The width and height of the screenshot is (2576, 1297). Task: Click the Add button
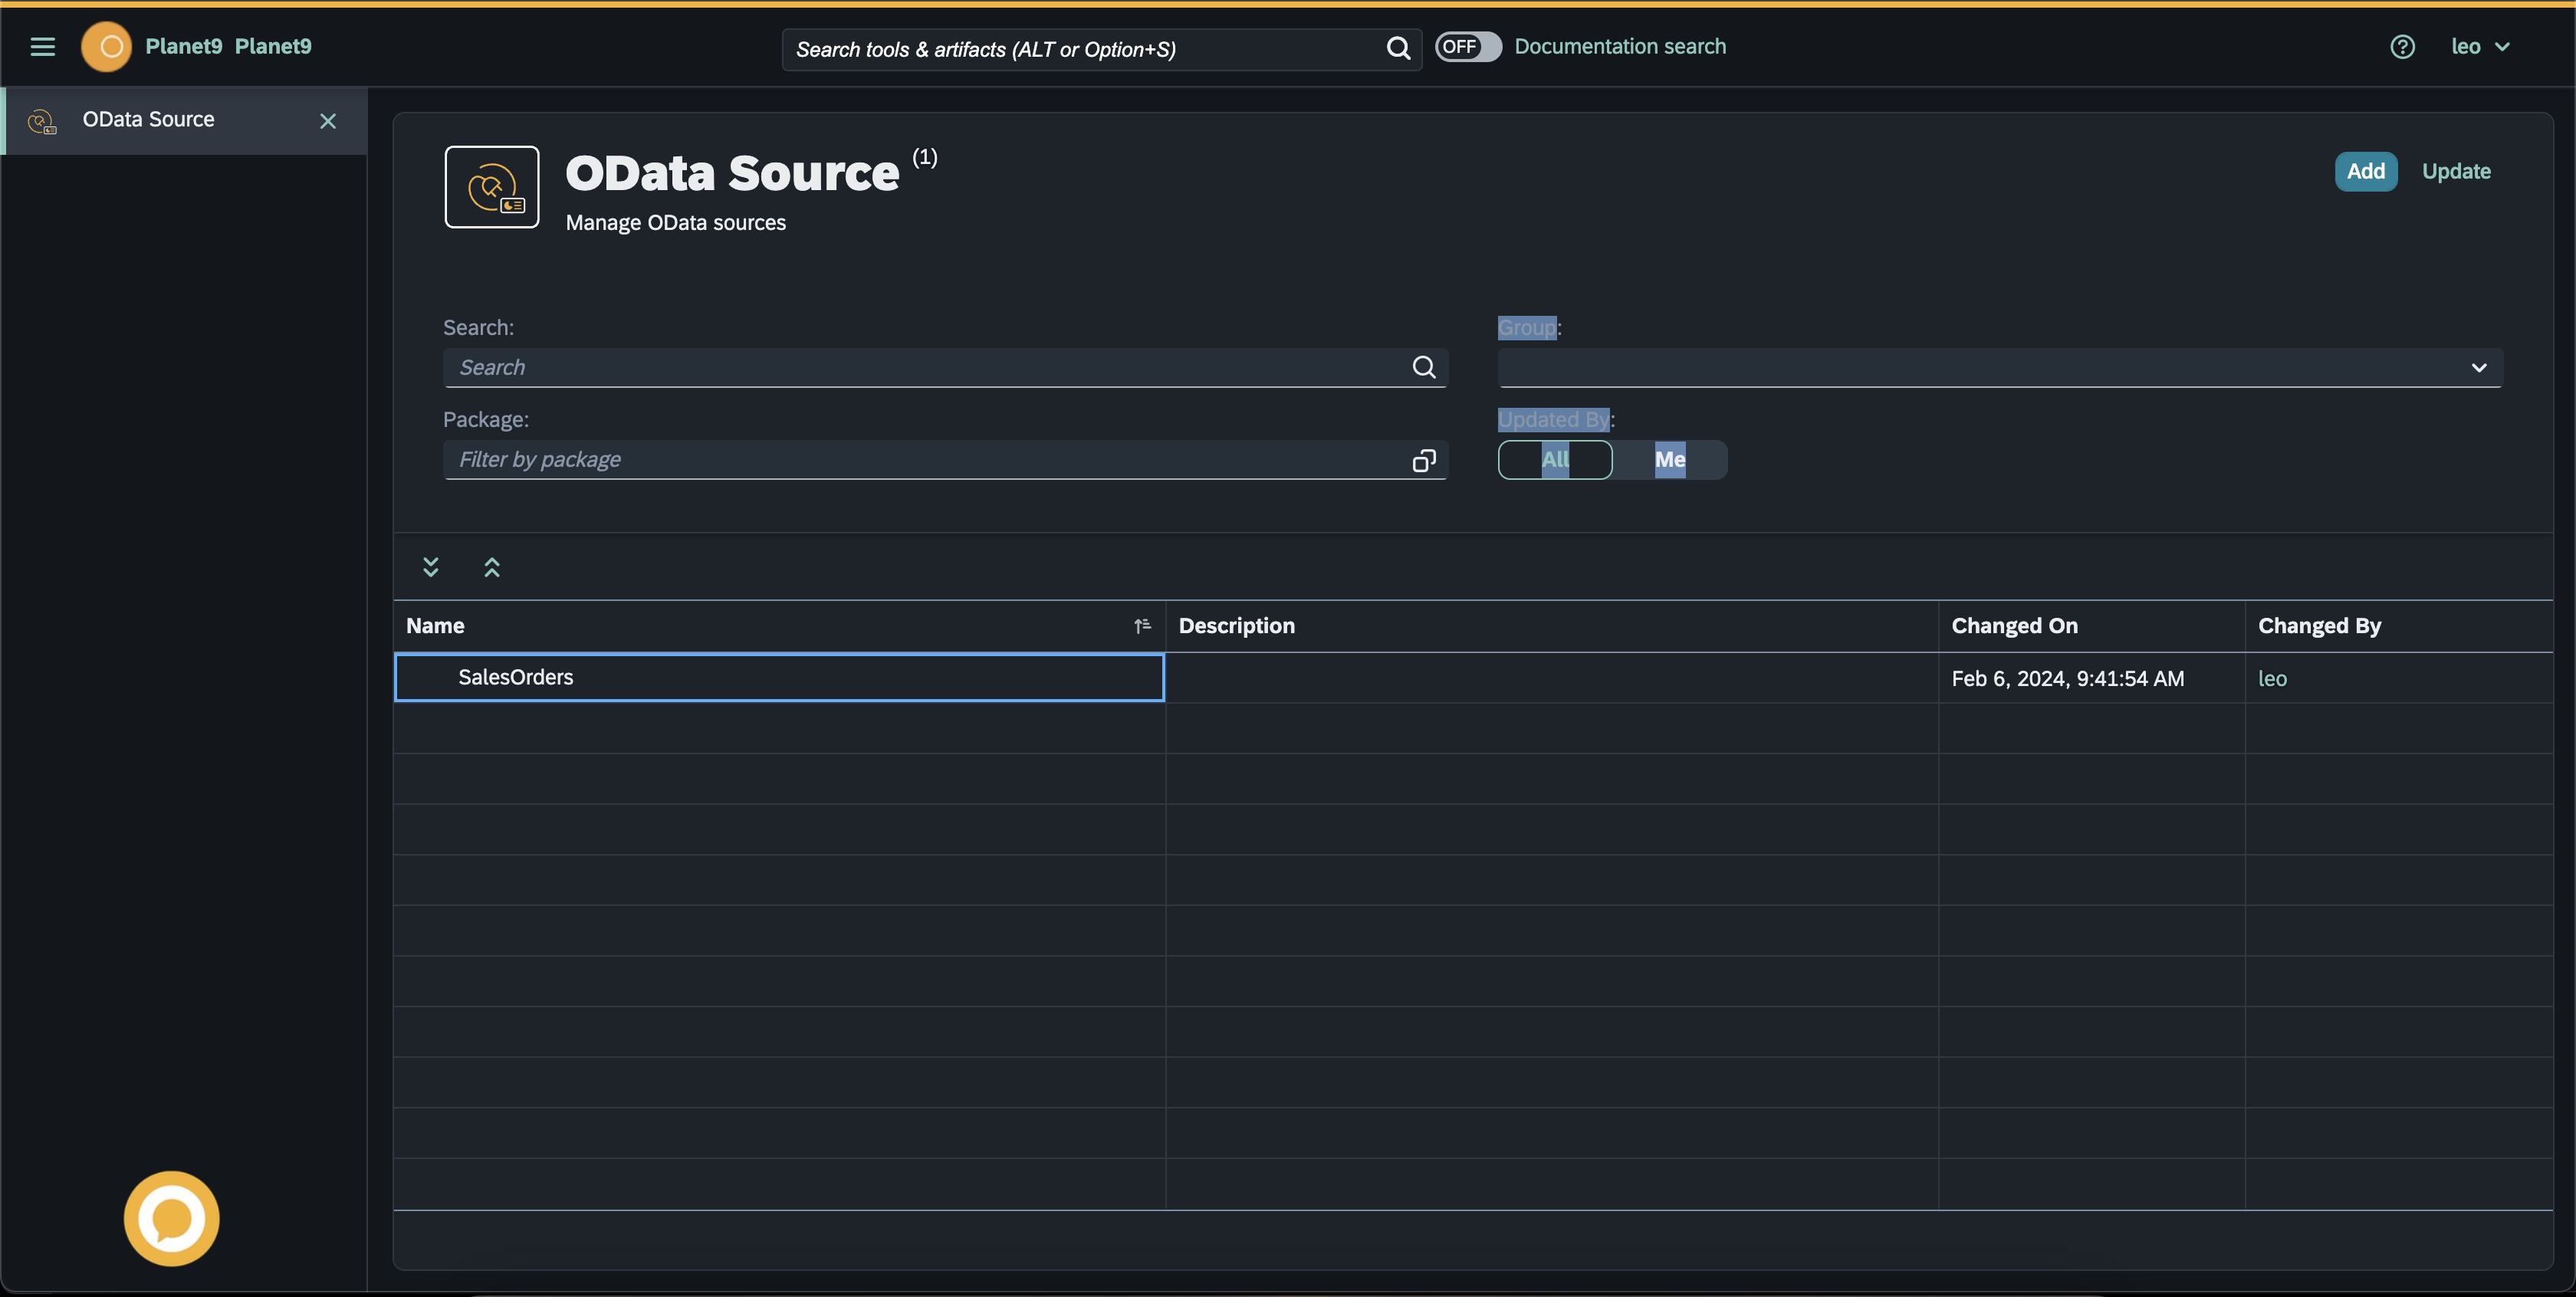point(2365,171)
